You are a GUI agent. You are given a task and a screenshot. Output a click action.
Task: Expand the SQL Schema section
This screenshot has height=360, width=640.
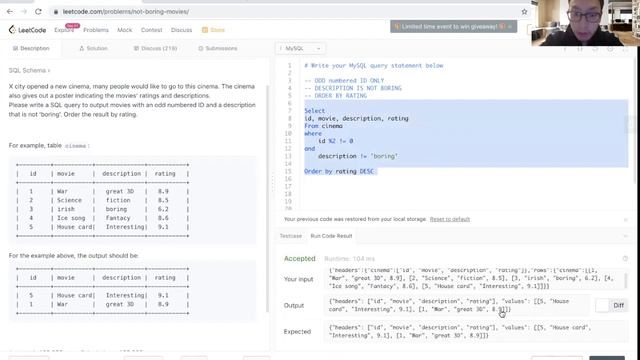tap(29, 70)
